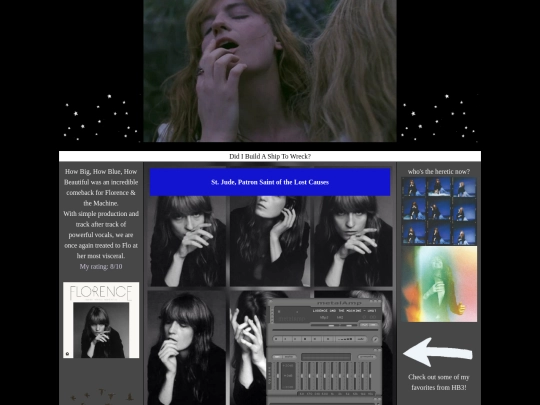540x405 pixels.
Task: Adjust the metalAmp balance slider
Action: click(349, 325)
